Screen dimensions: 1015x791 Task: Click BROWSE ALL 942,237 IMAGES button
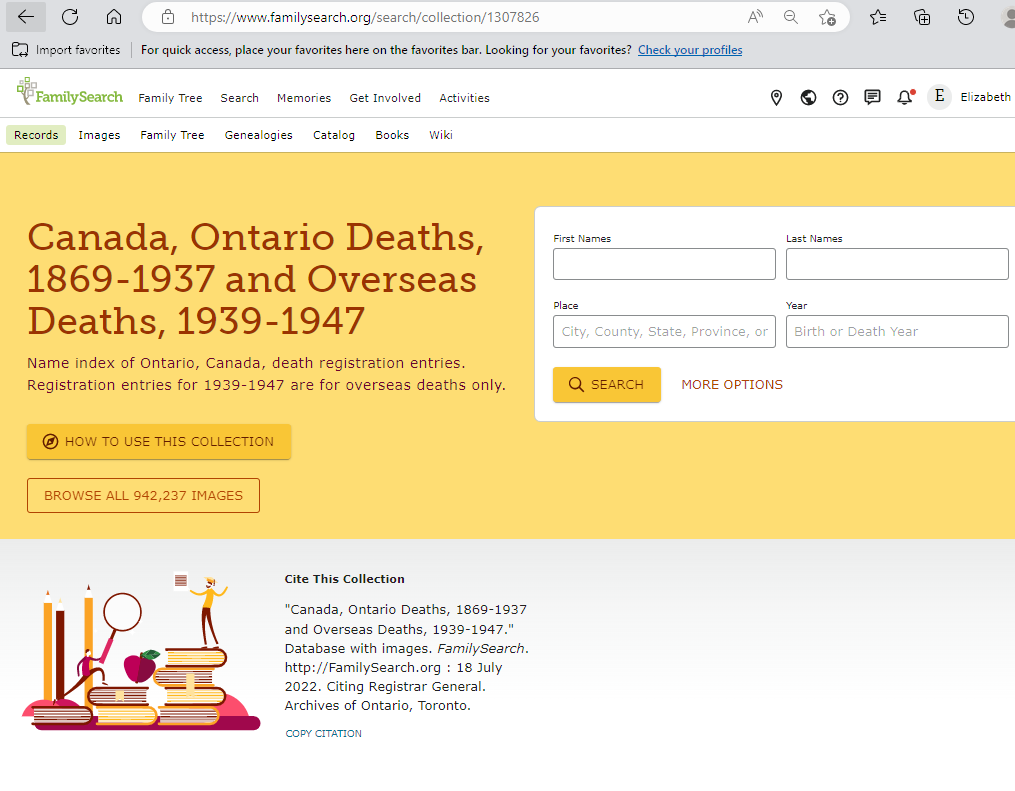[143, 495]
